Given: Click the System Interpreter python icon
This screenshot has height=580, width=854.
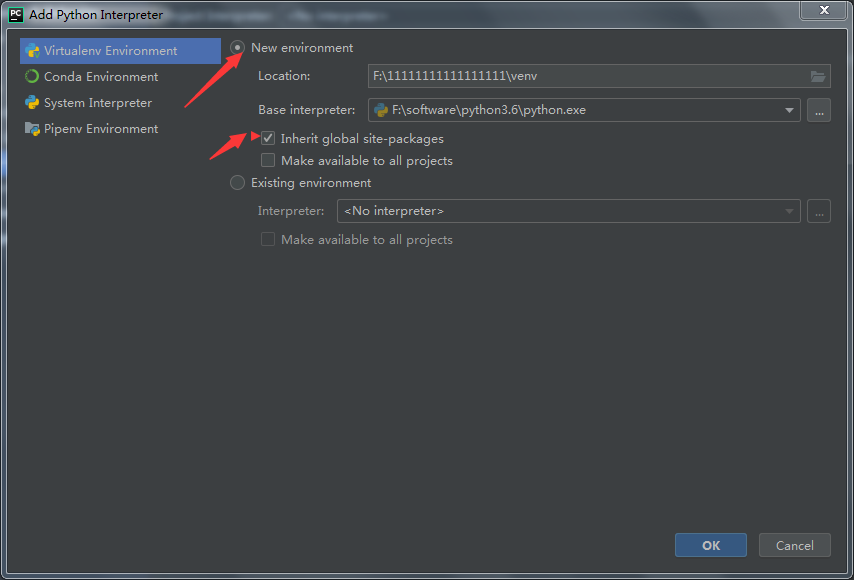Looking at the screenshot, I should click(32, 102).
